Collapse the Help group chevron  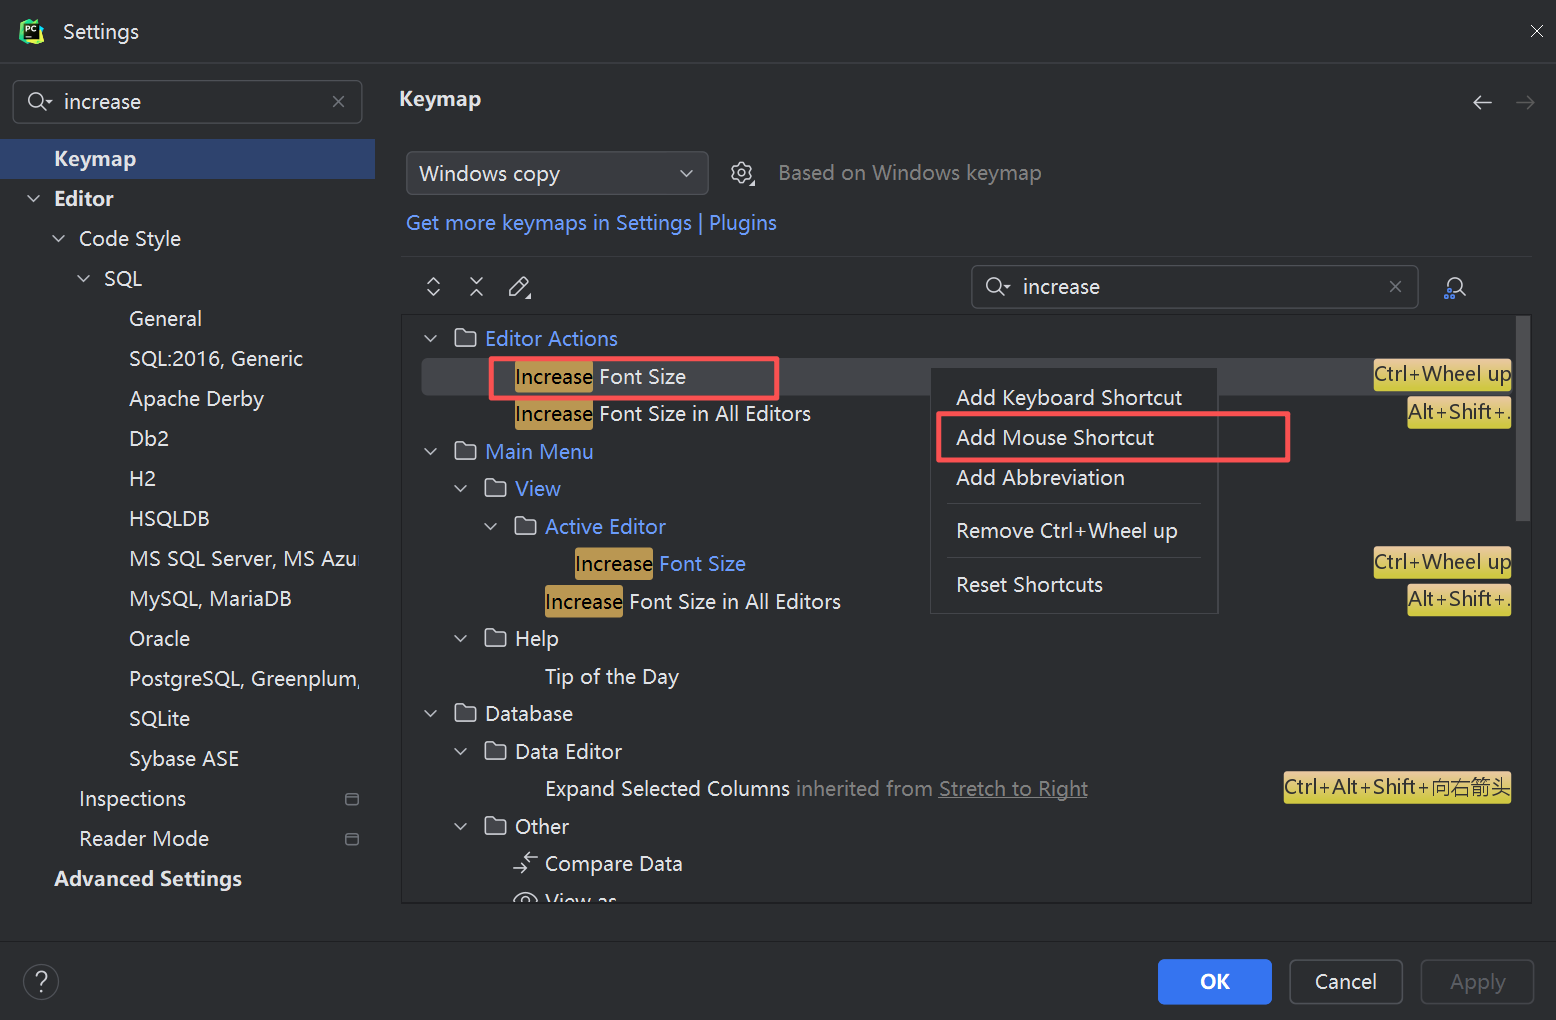click(x=461, y=639)
